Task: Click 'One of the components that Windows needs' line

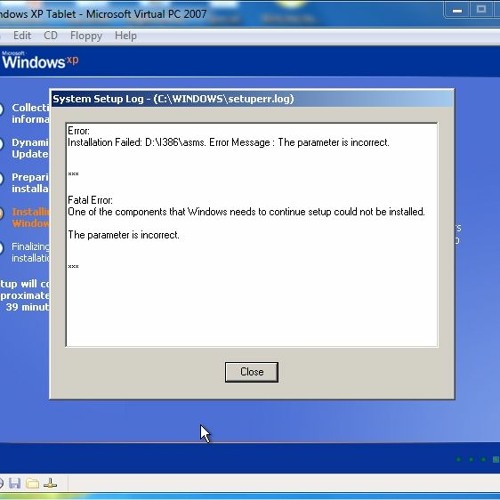Action: pos(246,212)
